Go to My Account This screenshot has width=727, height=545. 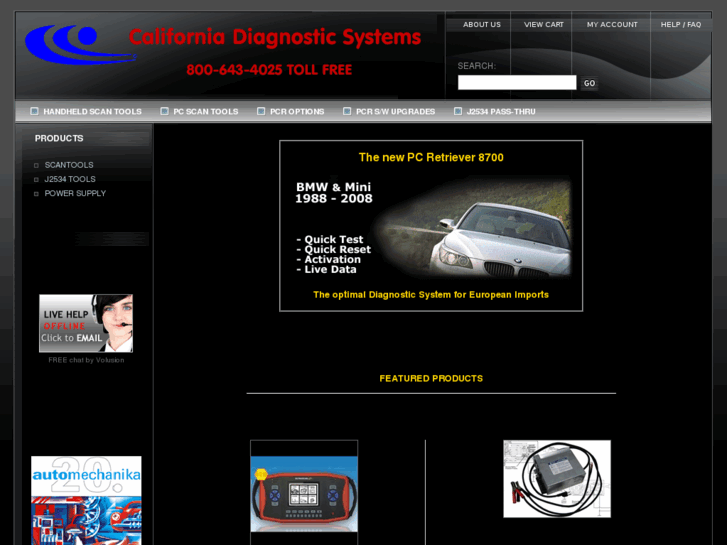[x=612, y=25]
